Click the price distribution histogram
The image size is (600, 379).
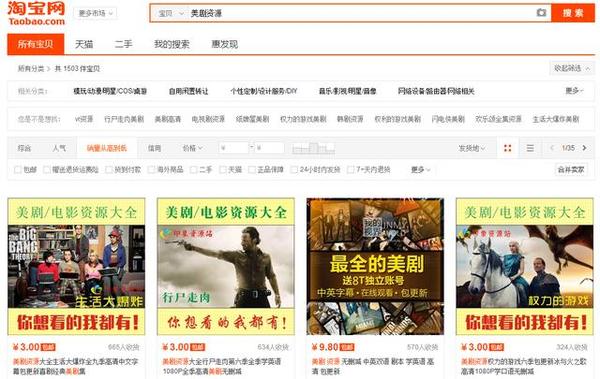(313, 148)
